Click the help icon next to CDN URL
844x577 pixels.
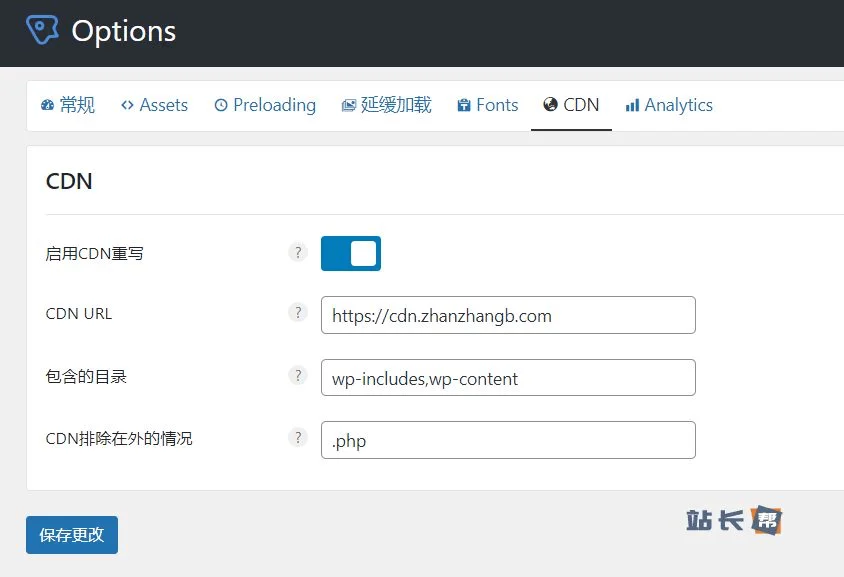click(297, 312)
